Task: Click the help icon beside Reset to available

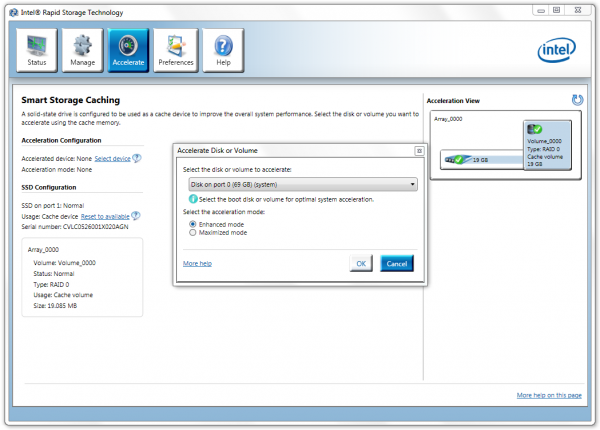Action: (x=136, y=216)
